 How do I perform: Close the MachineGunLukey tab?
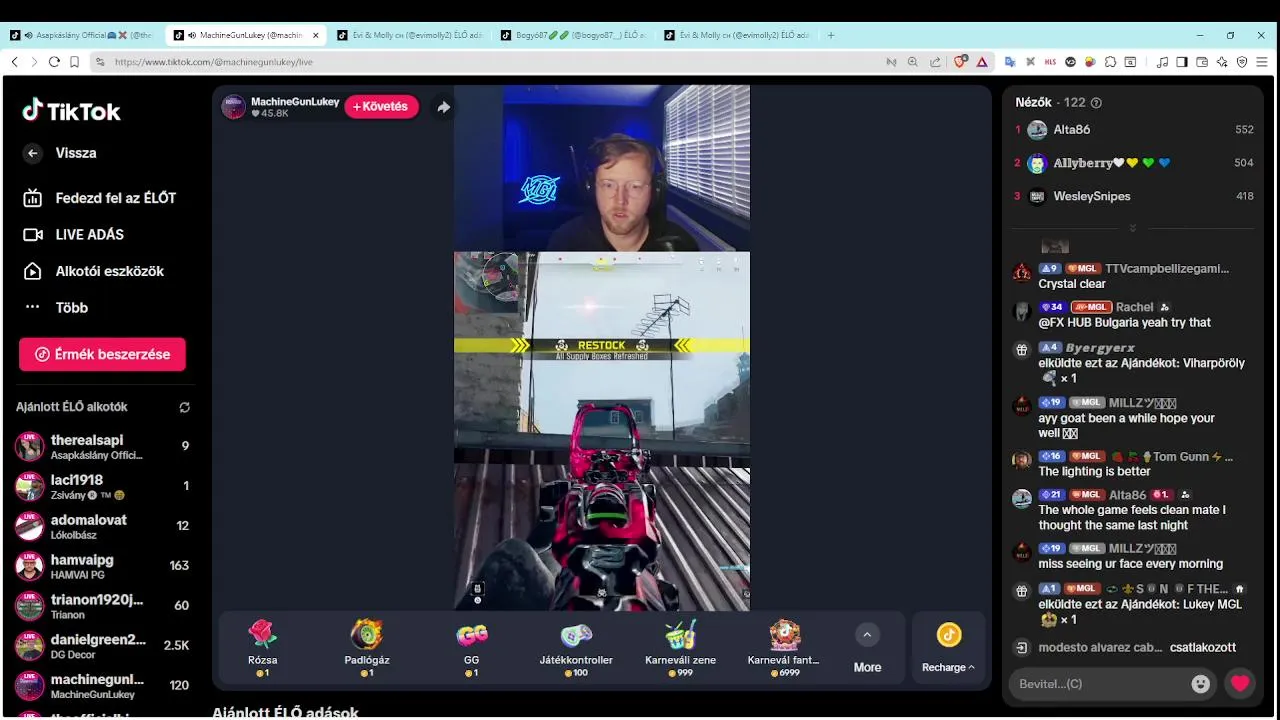pos(316,35)
